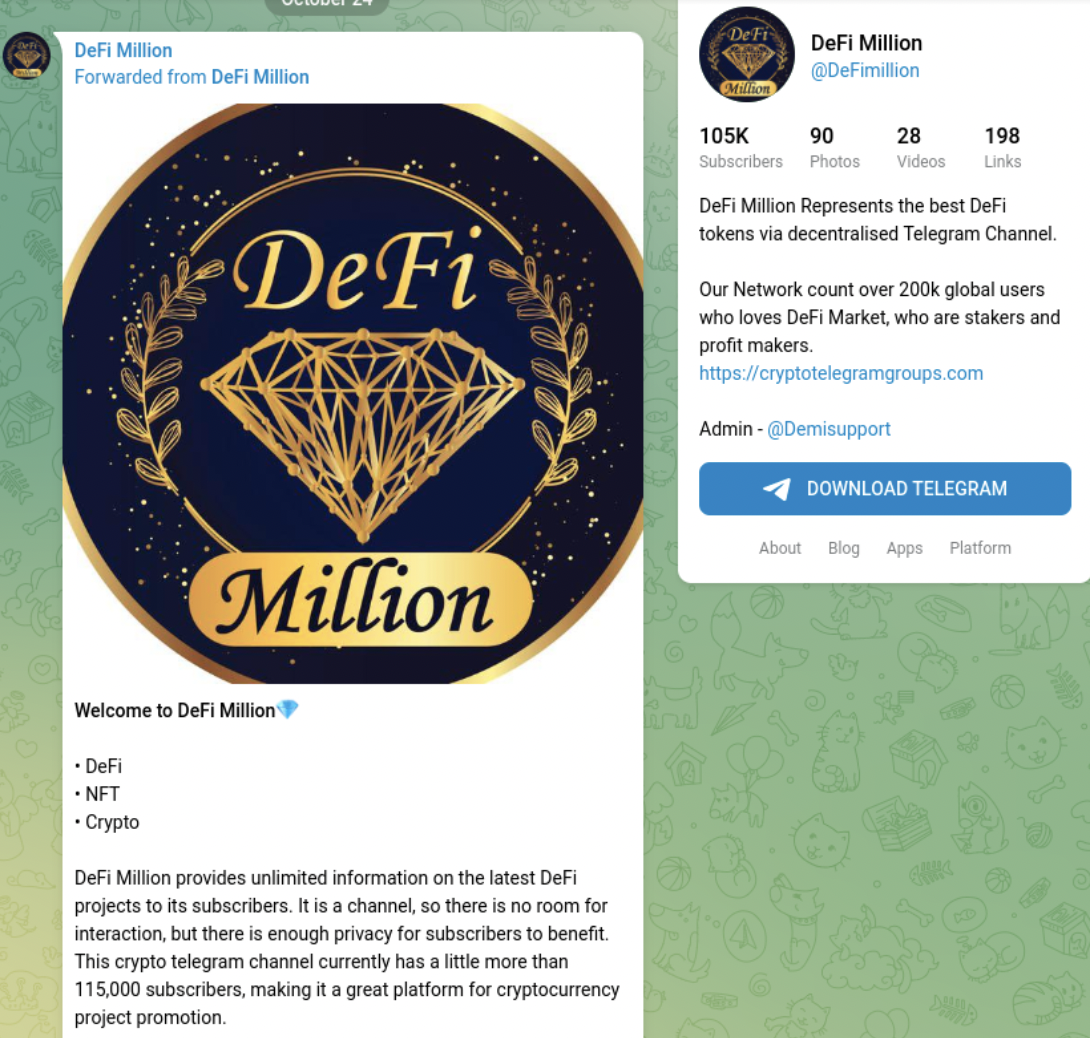The height and width of the screenshot is (1038, 1090).
Task: Open forwarded-from DeFi Million source link
Action: 260,76
